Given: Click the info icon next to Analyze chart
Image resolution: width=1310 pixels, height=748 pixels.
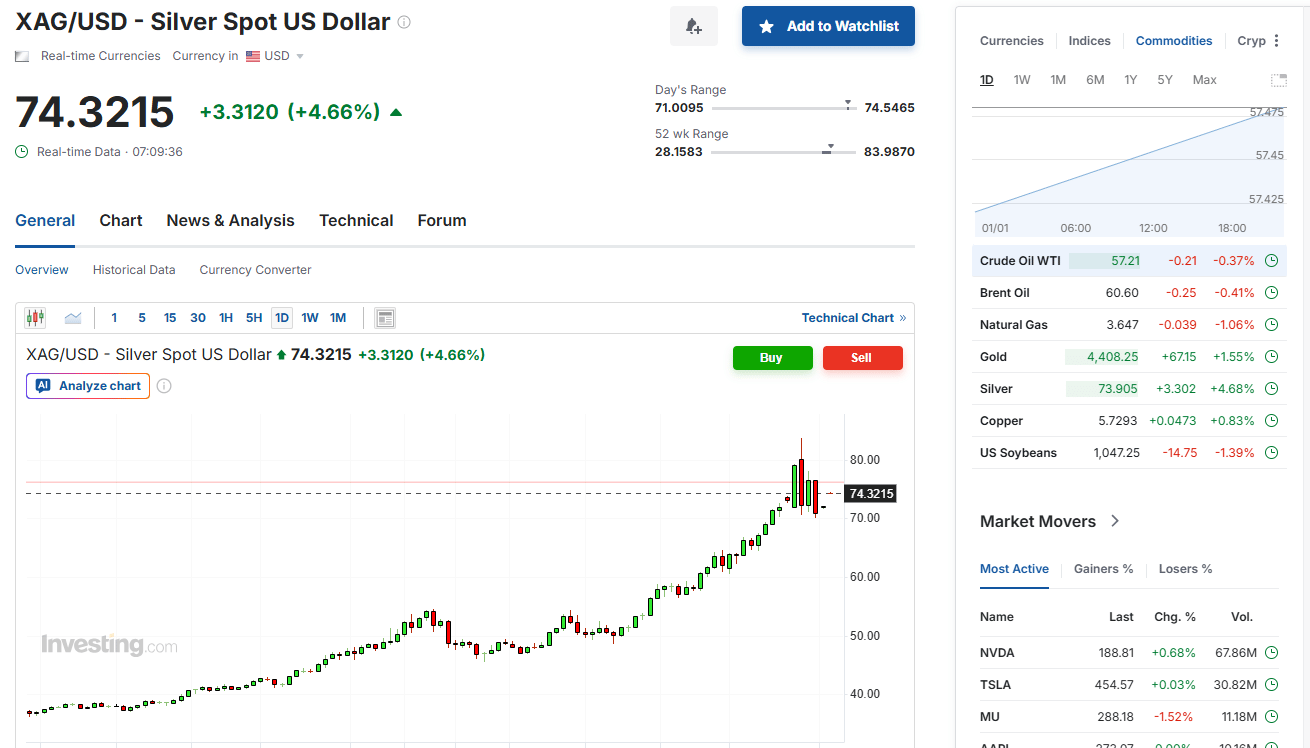Looking at the screenshot, I should [x=164, y=386].
